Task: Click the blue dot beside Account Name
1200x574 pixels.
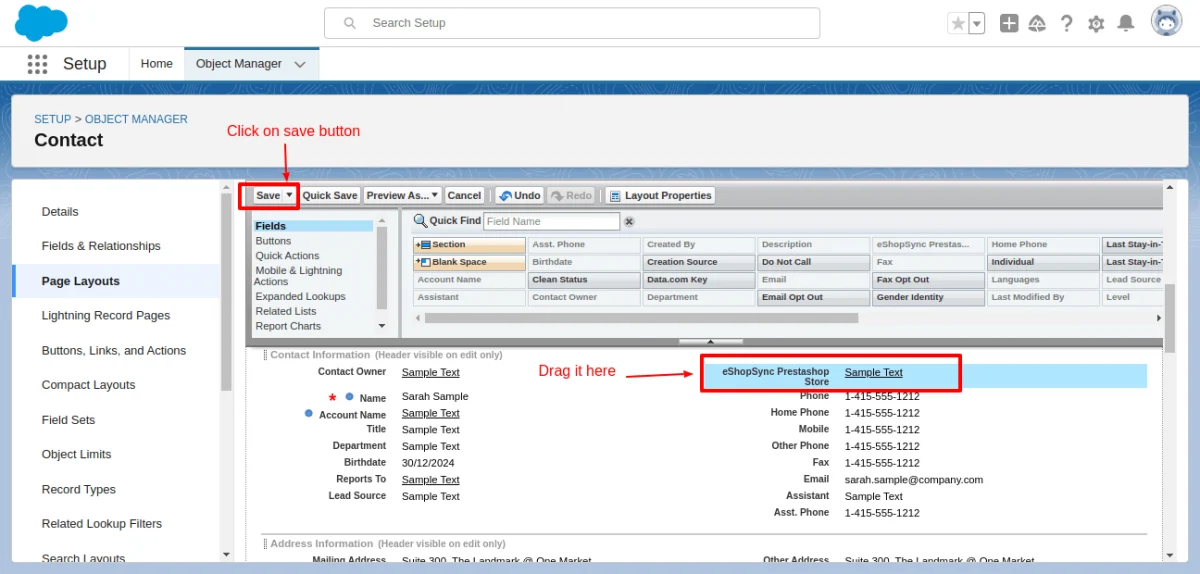Action: 309,413
